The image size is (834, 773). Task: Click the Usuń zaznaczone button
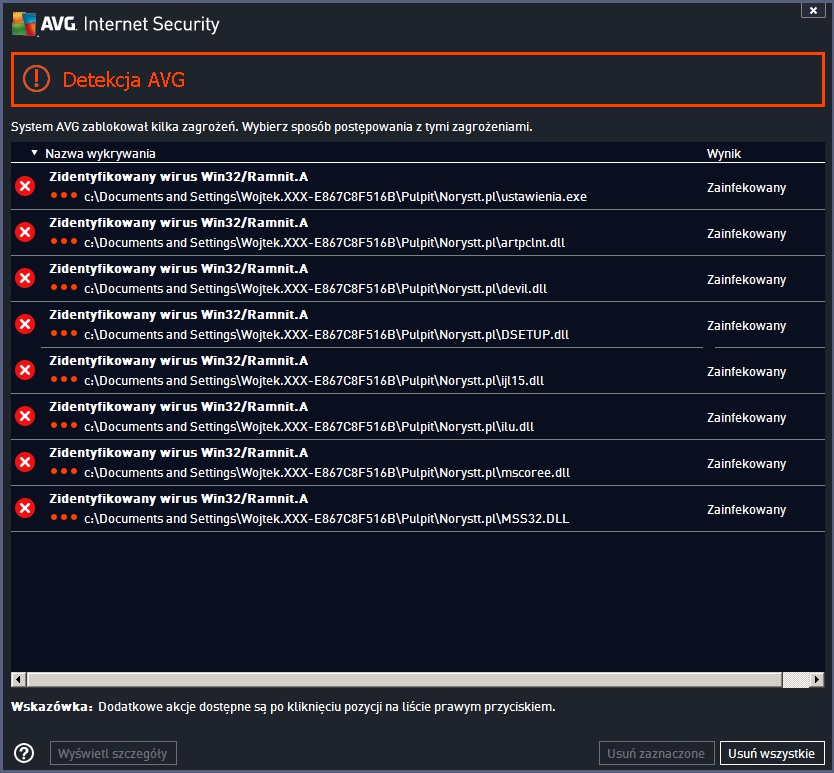click(x=656, y=753)
